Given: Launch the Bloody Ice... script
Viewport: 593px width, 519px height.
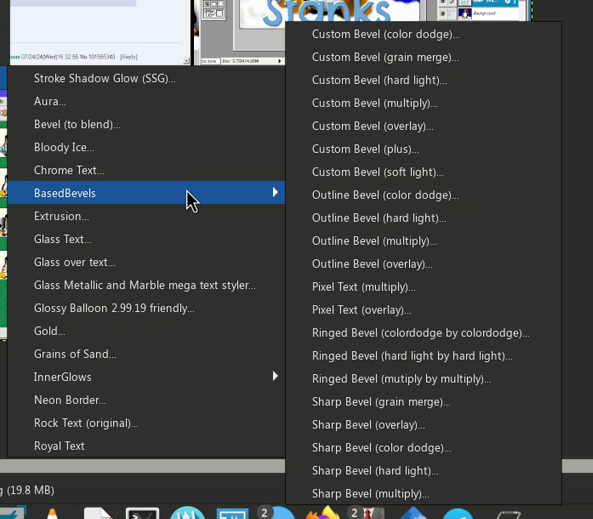Looking at the screenshot, I should (x=146, y=147).
